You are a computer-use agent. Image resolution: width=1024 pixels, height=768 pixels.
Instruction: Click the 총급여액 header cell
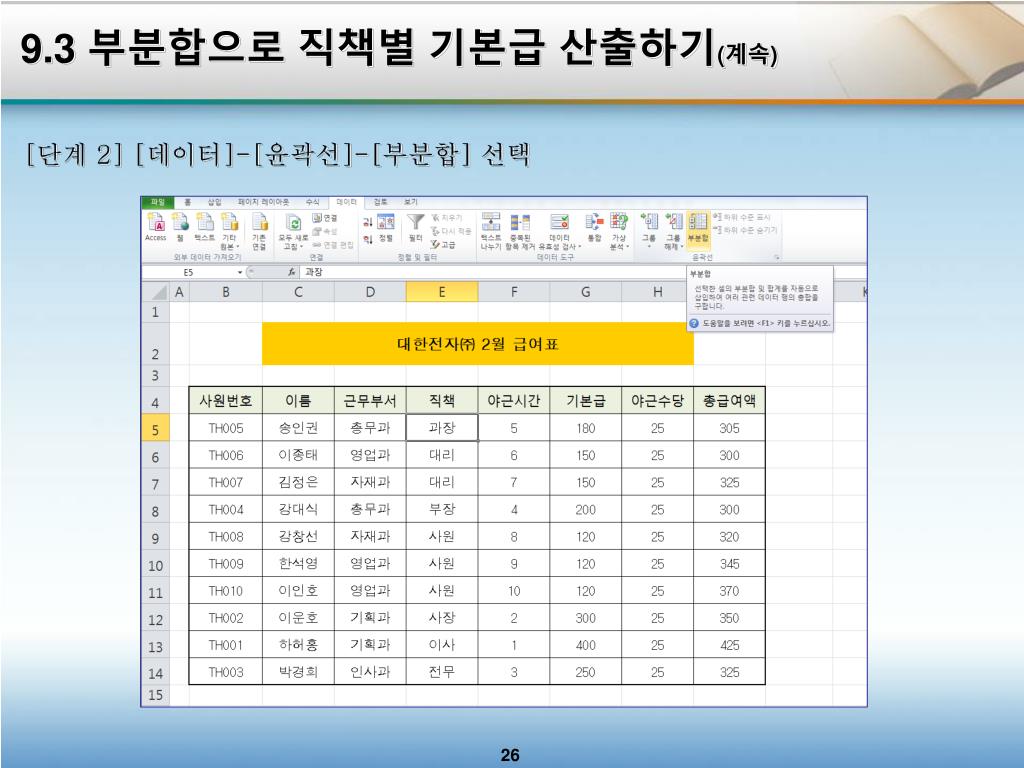point(729,400)
